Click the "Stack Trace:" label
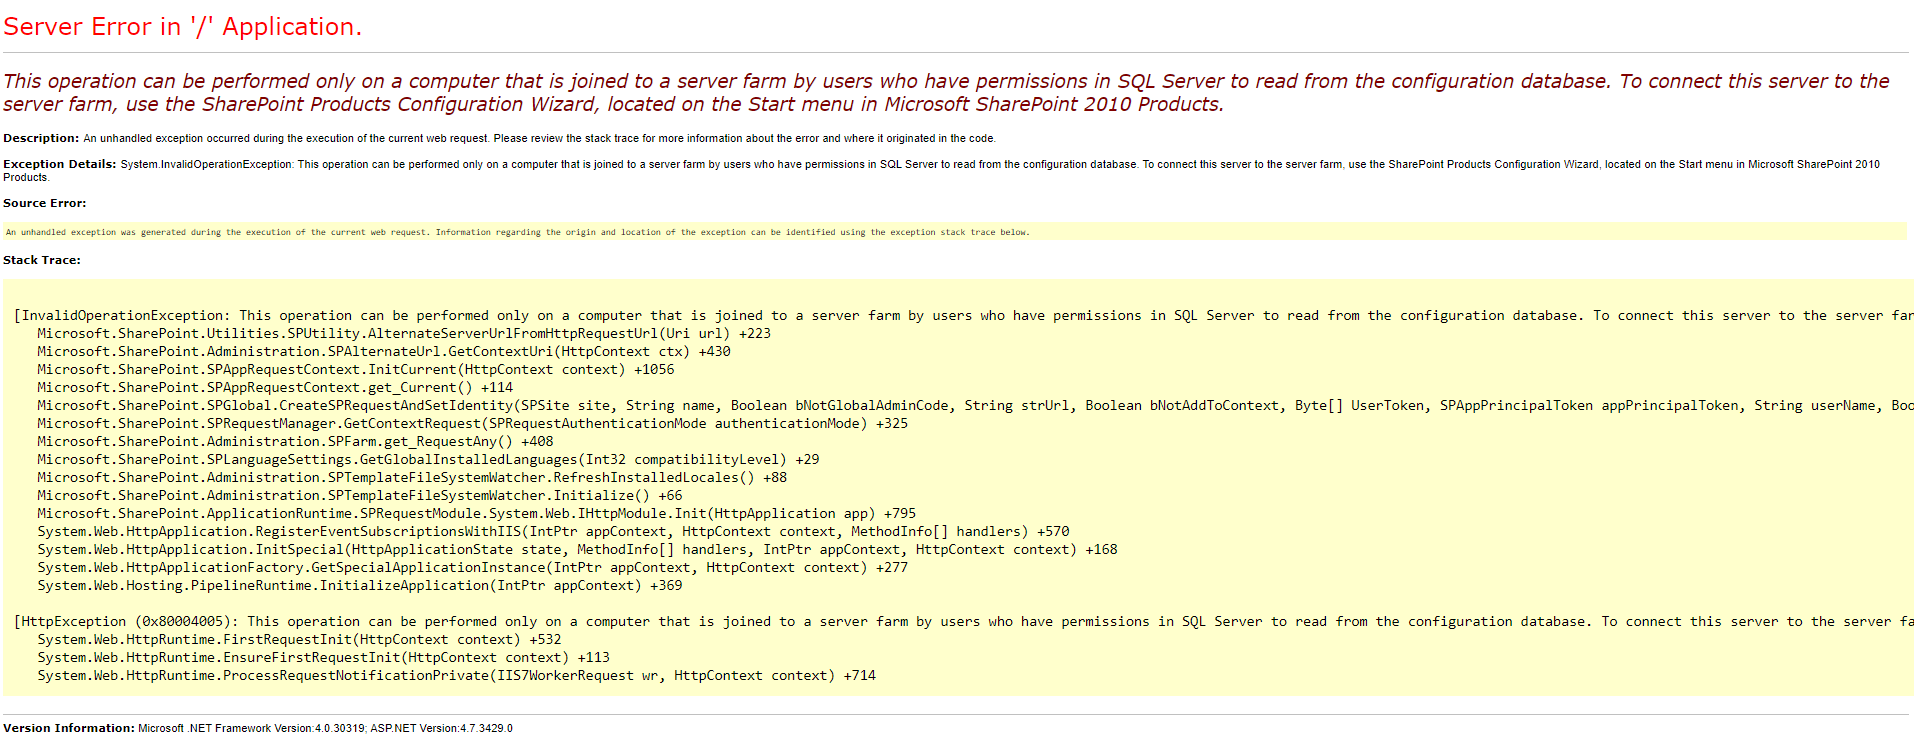 click(x=42, y=260)
